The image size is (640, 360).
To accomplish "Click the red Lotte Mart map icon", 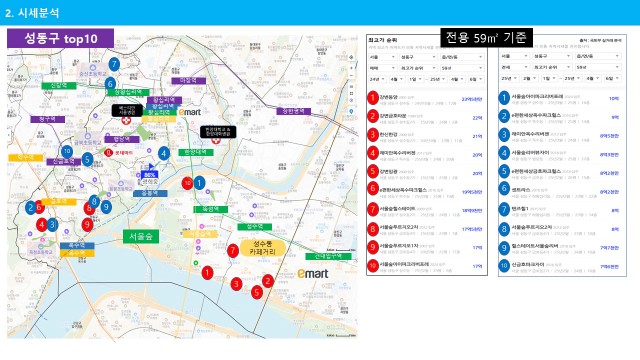I will coord(108,153).
